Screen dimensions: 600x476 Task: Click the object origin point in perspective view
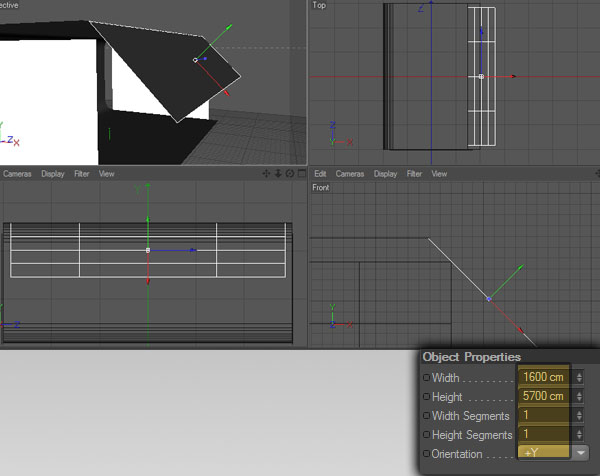pos(195,60)
